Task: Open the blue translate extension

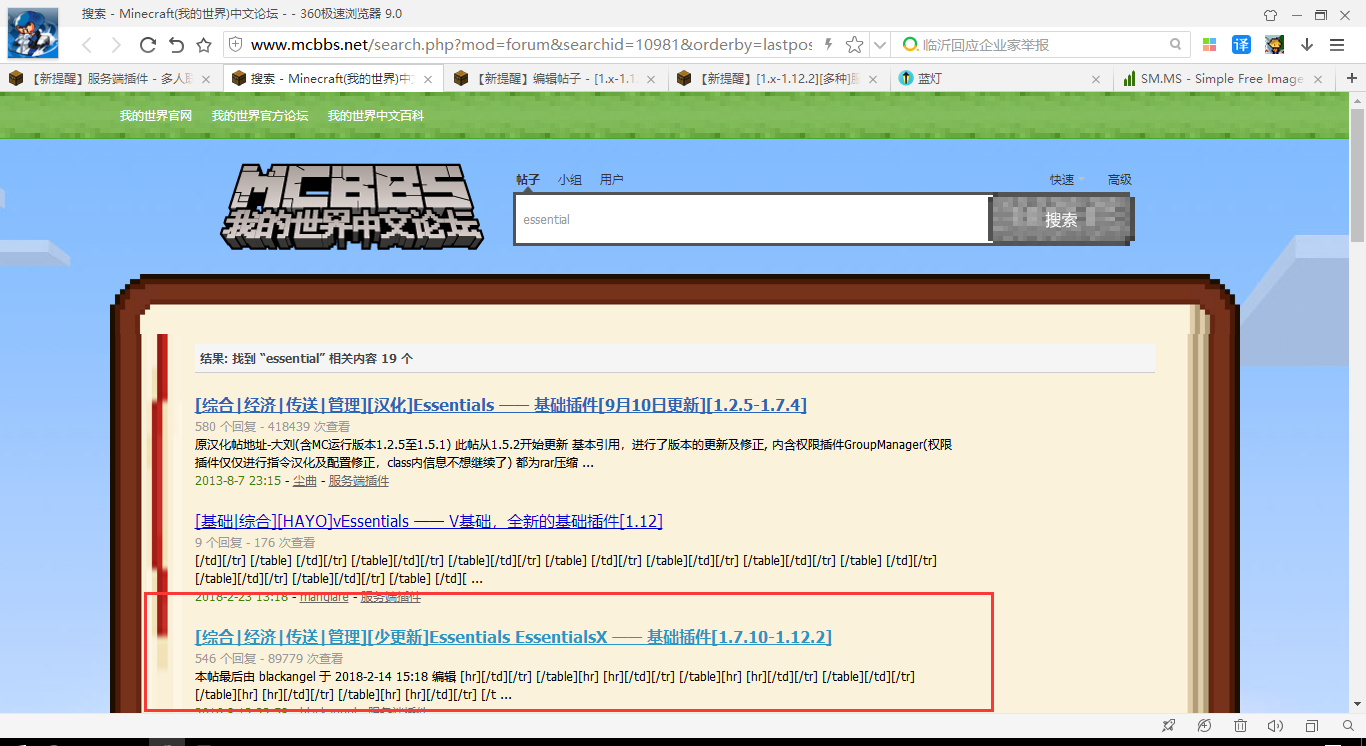Action: (1241, 45)
